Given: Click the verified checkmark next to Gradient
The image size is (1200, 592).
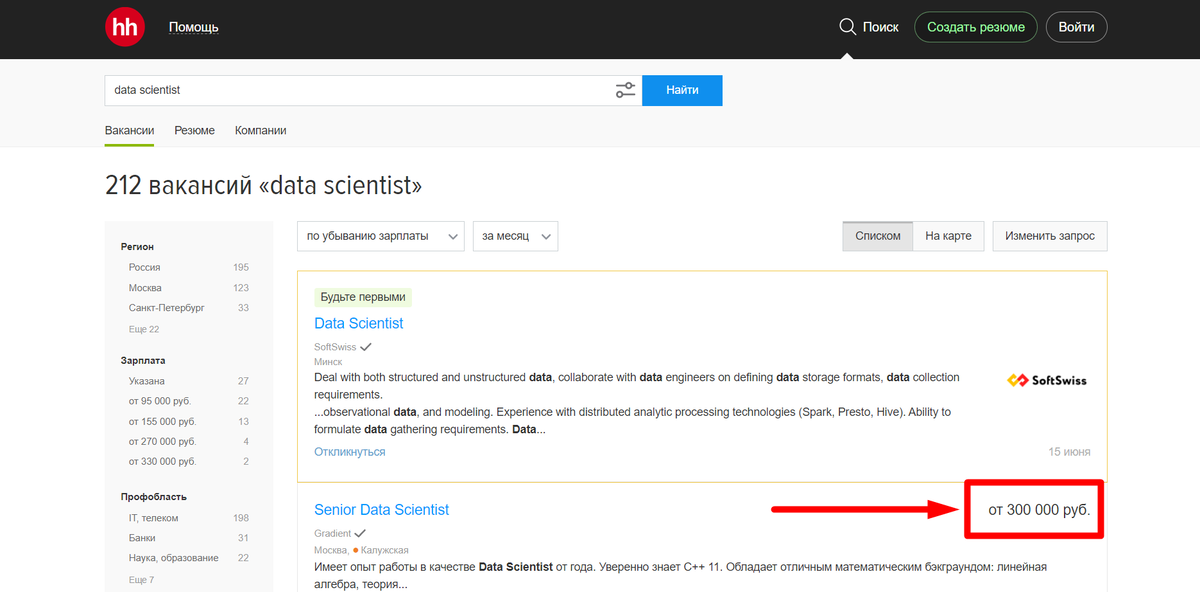Looking at the screenshot, I should (360, 533).
